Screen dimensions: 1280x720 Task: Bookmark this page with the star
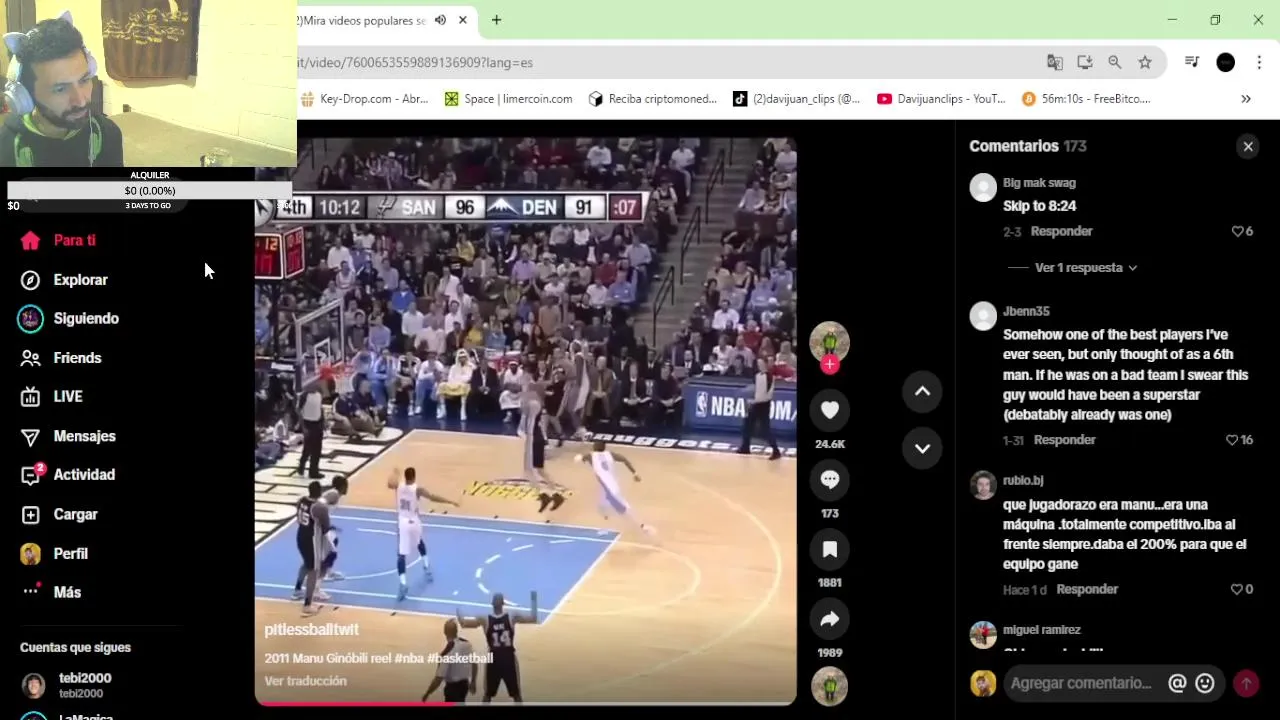pyautogui.click(x=1145, y=62)
